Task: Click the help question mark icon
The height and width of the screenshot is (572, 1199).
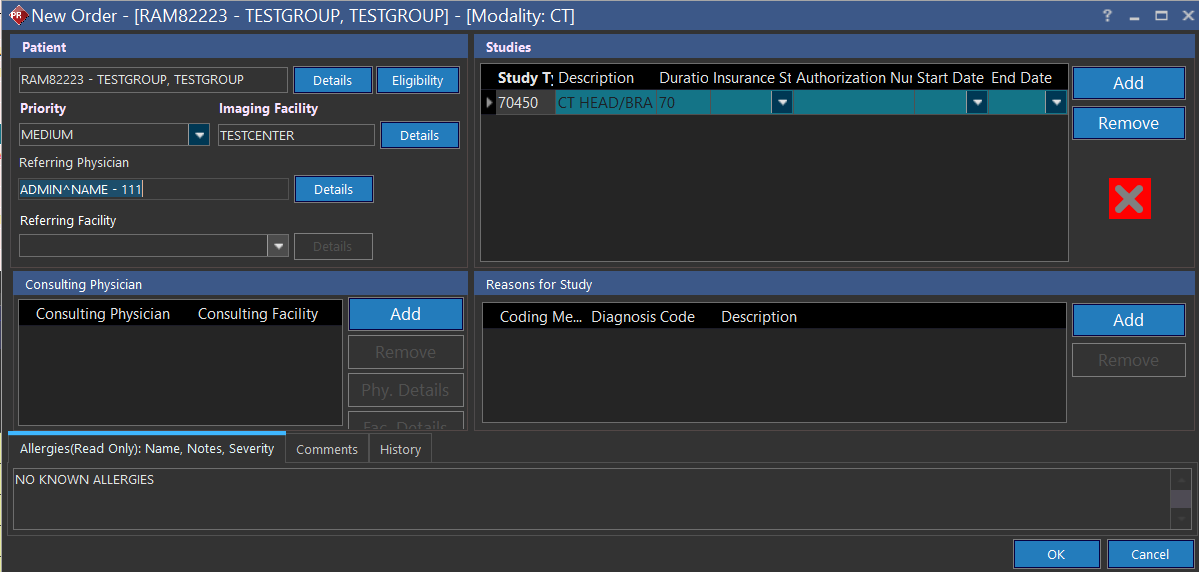Action: click(1107, 16)
